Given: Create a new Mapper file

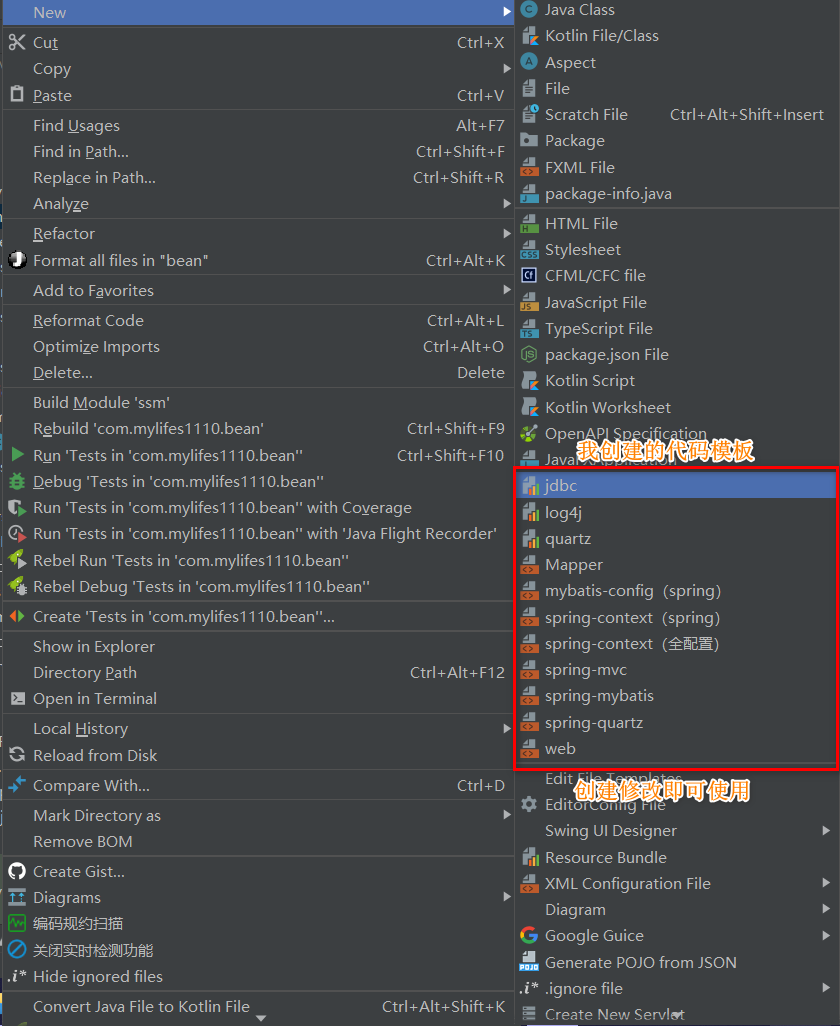Looking at the screenshot, I should click(x=676, y=565).
